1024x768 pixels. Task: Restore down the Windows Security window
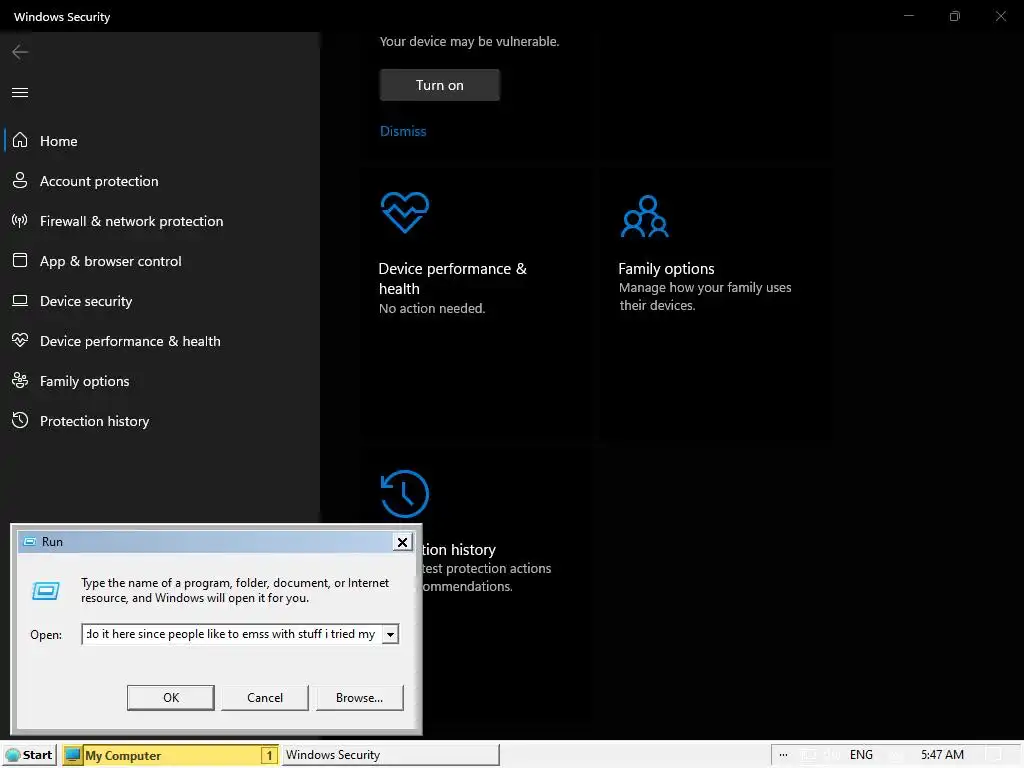tap(955, 16)
